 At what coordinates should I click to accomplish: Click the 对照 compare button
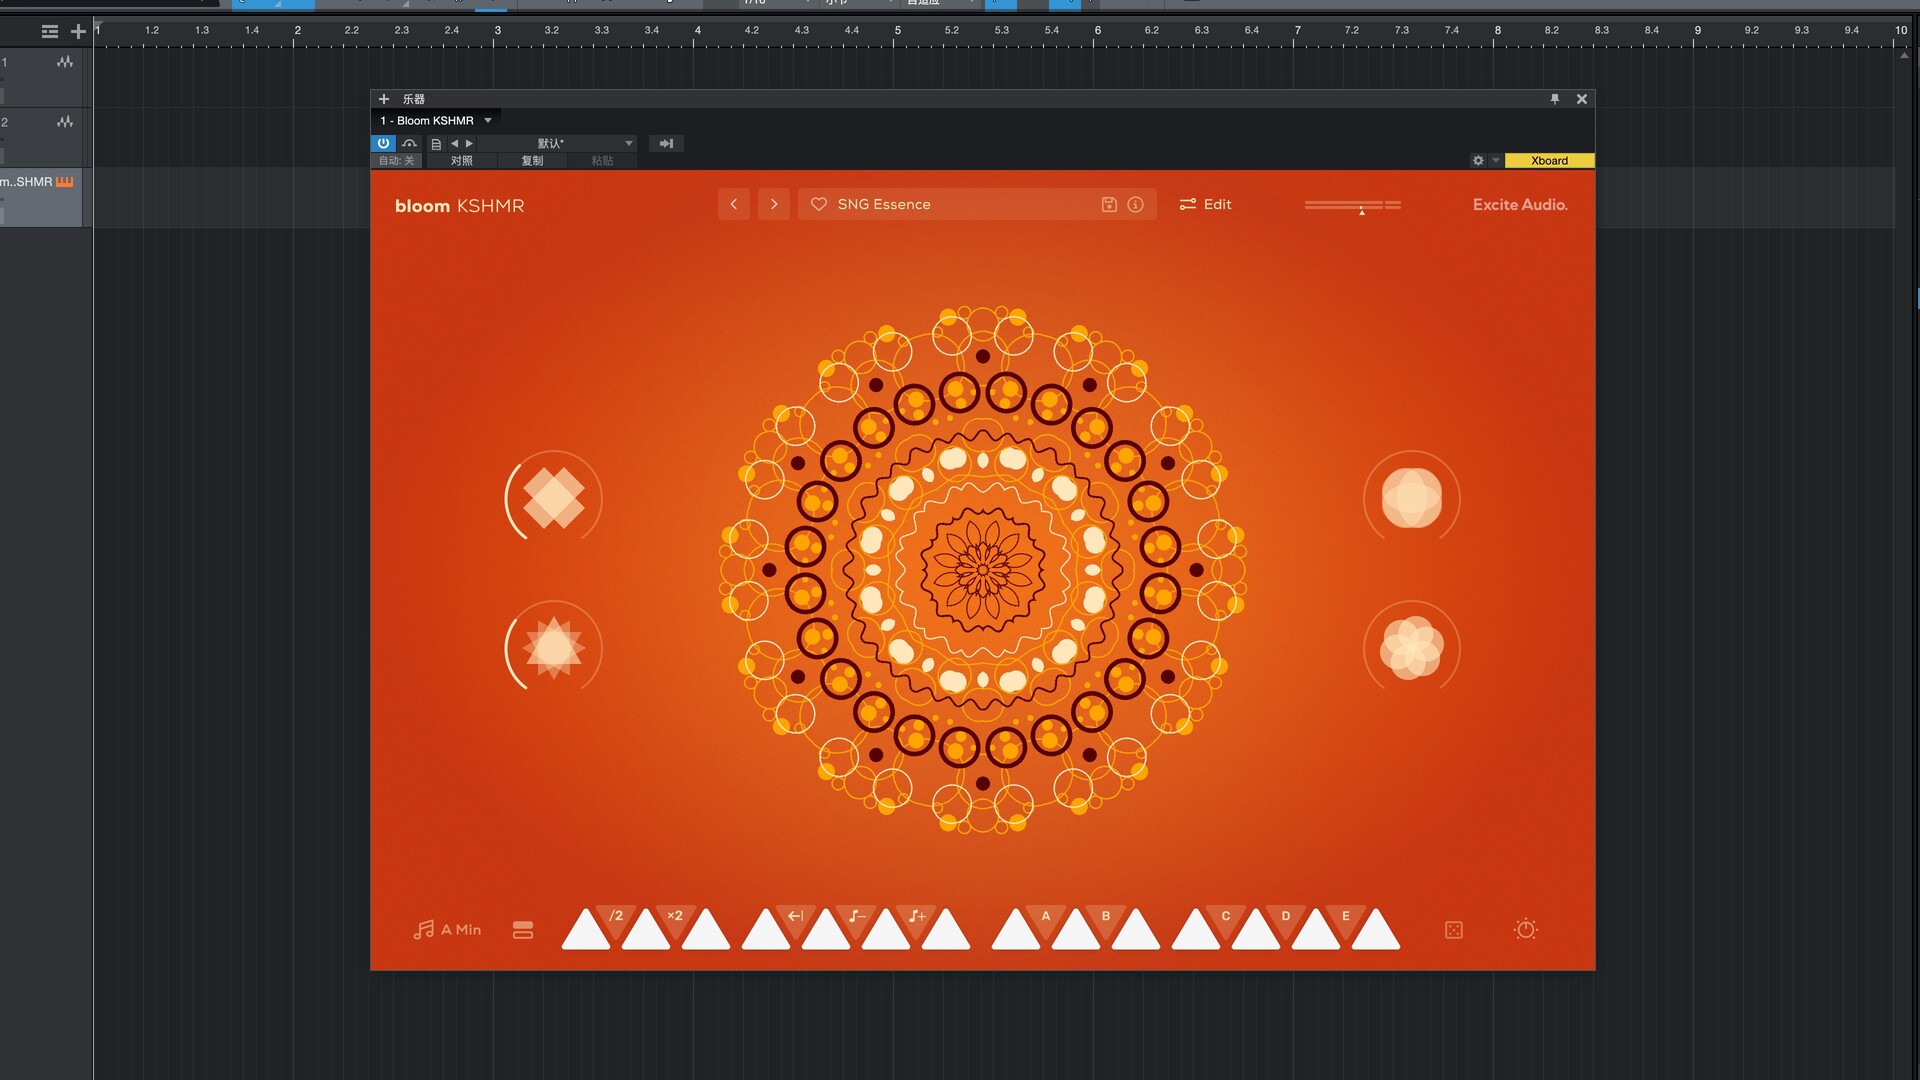point(461,160)
